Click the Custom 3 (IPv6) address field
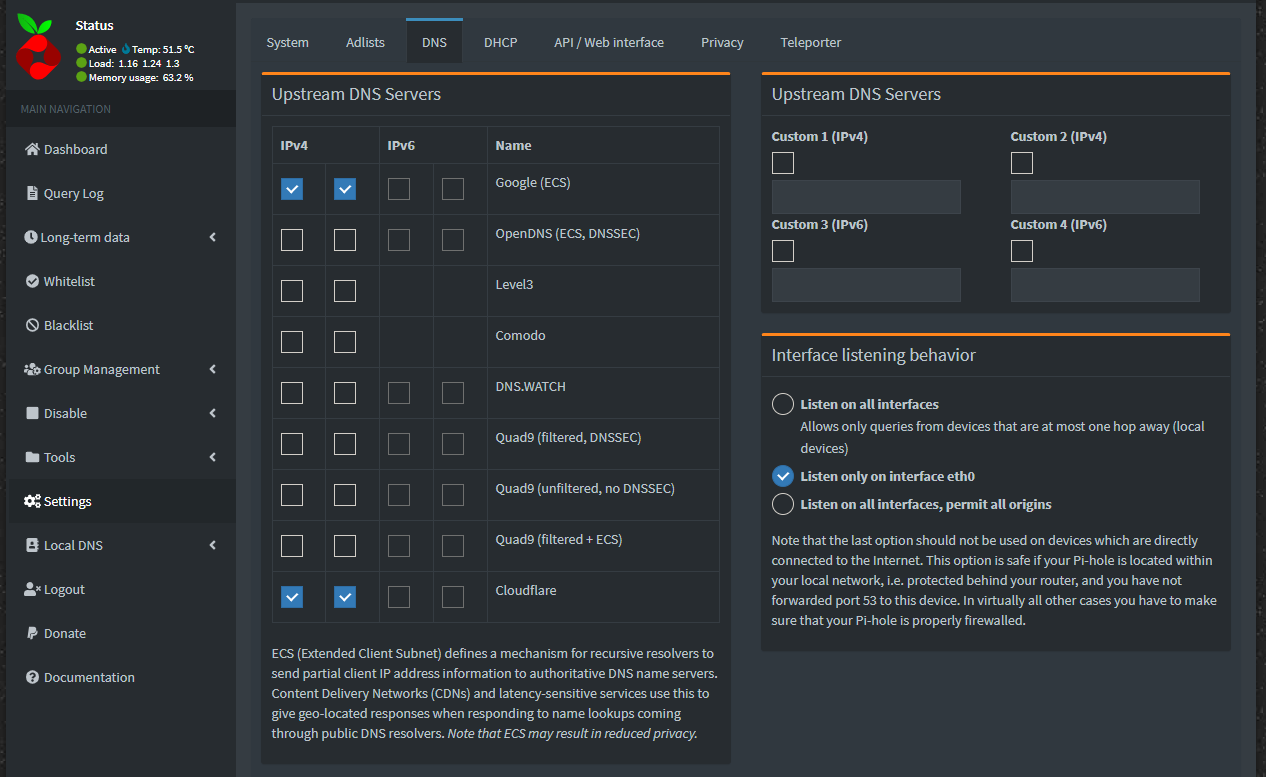The width and height of the screenshot is (1266, 777). [x=866, y=285]
